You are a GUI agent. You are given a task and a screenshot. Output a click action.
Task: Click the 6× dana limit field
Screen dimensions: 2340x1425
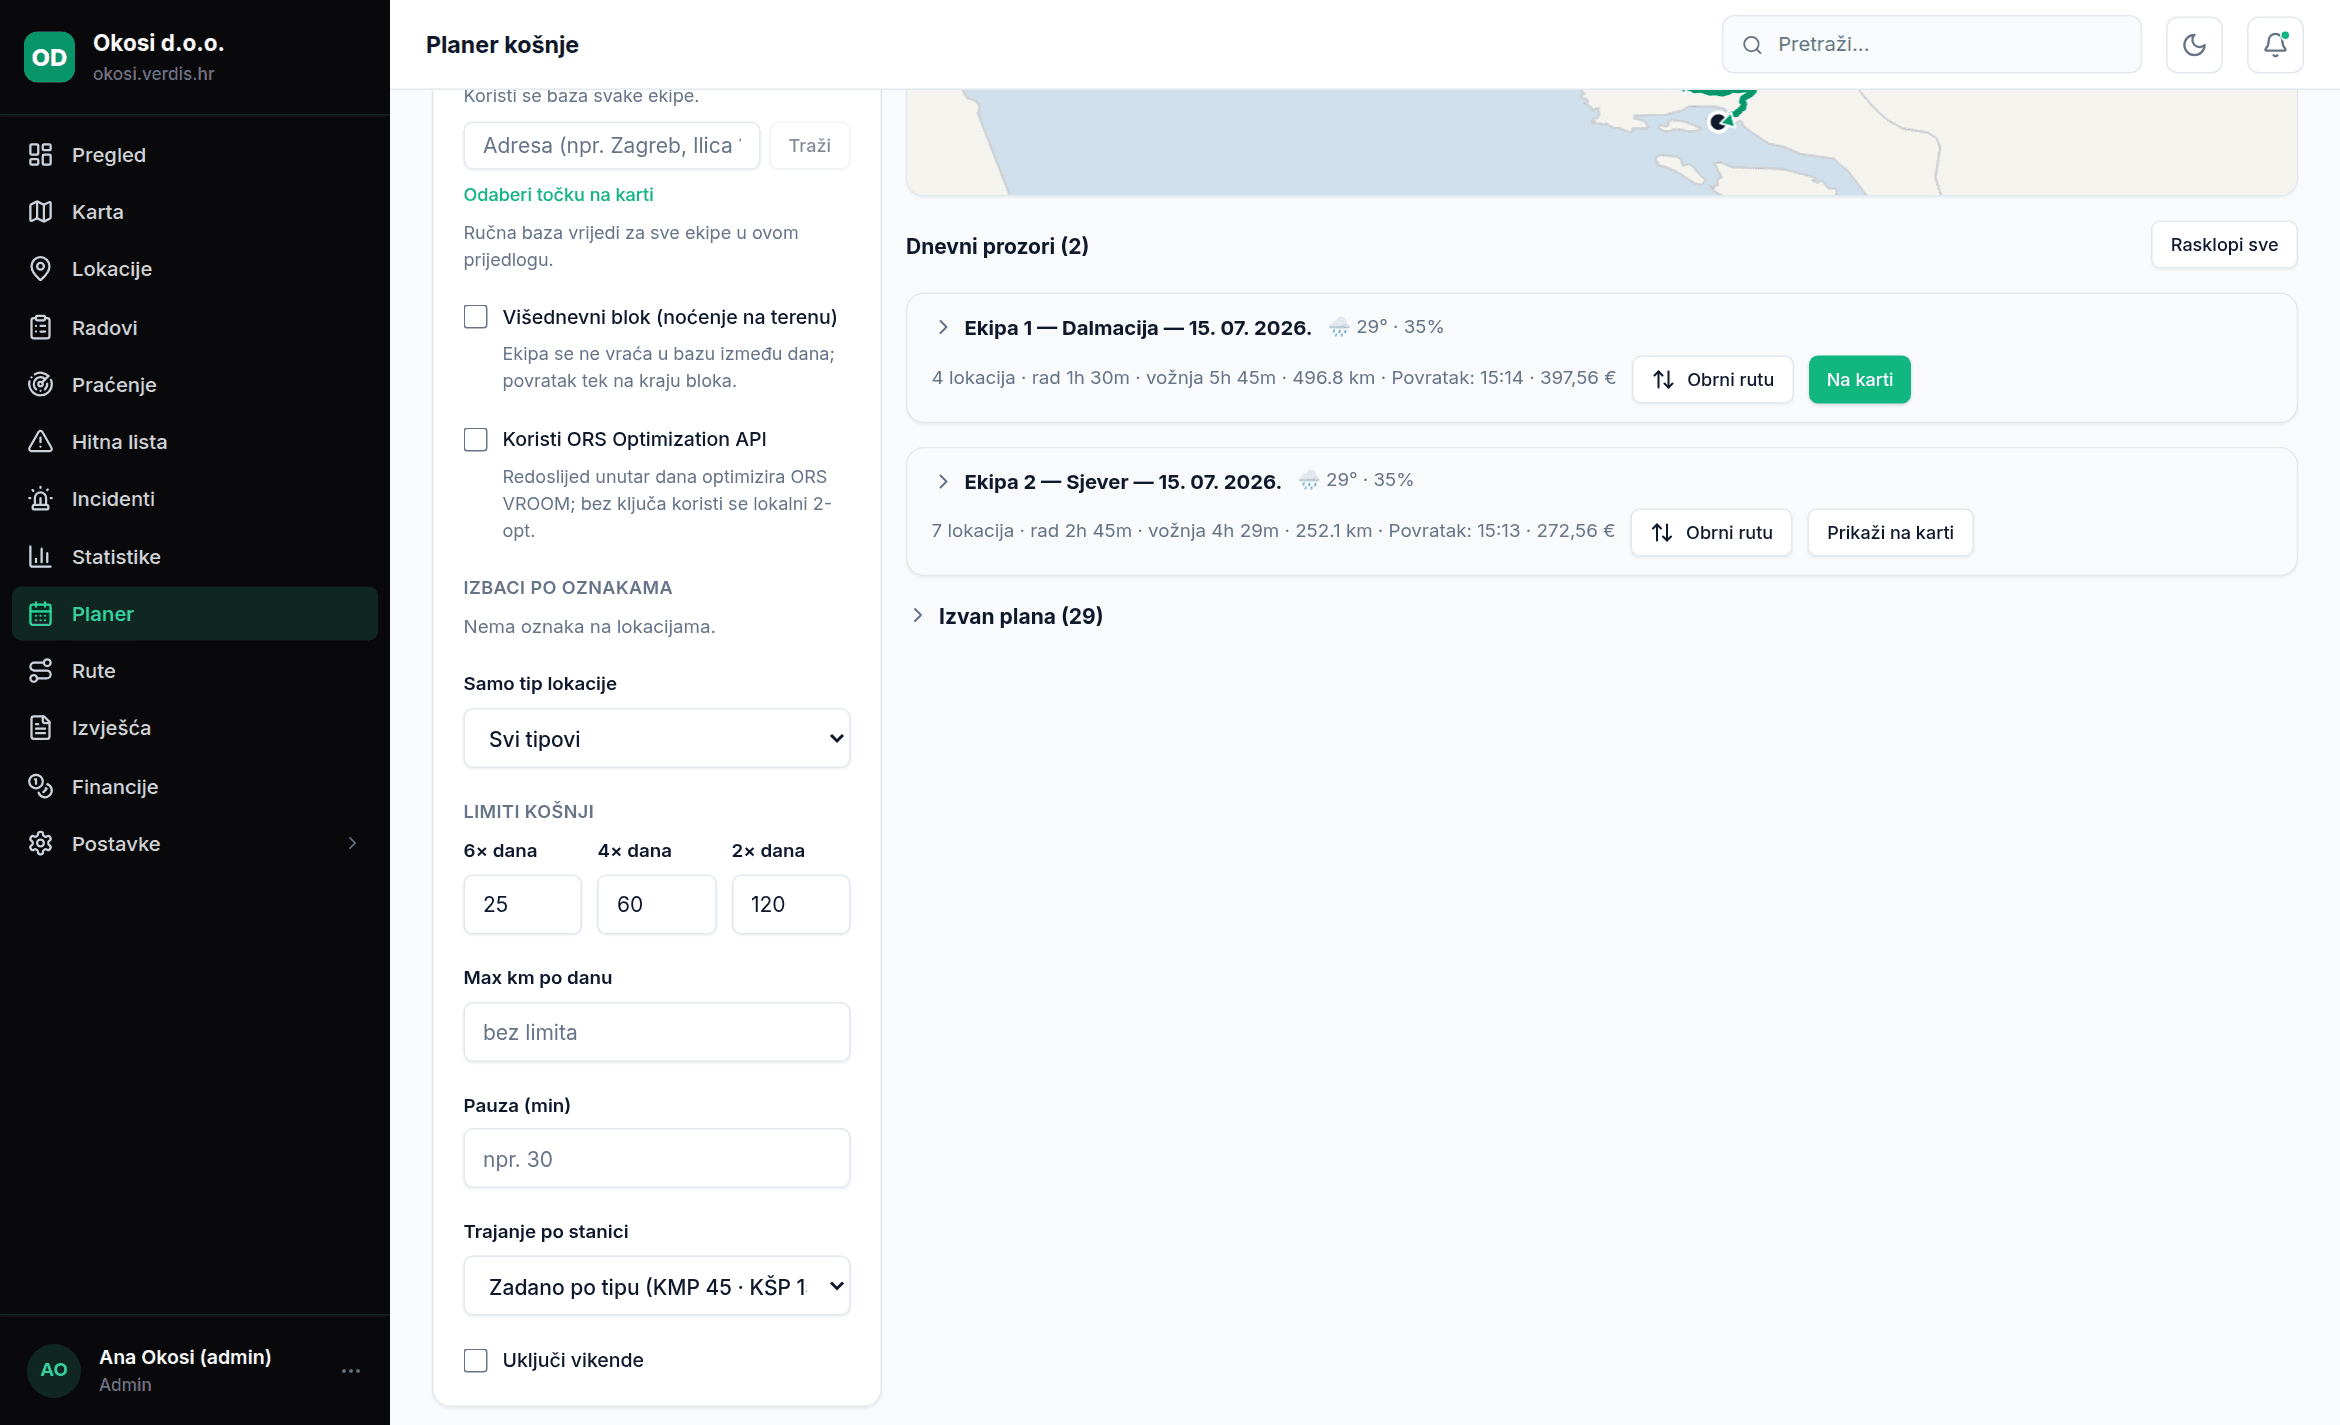click(522, 904)
